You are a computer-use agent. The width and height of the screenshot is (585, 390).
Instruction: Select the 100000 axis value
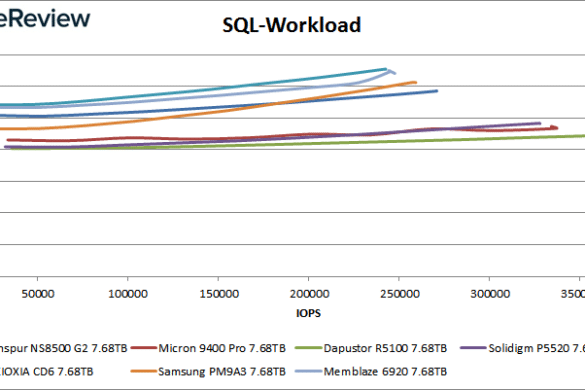tap(128, 294)
